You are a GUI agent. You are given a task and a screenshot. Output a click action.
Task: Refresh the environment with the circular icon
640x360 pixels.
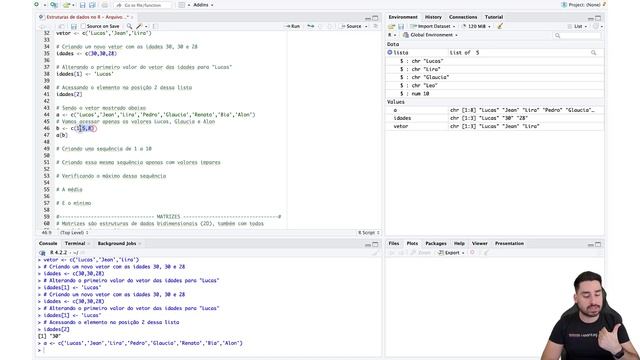point(596,26)
